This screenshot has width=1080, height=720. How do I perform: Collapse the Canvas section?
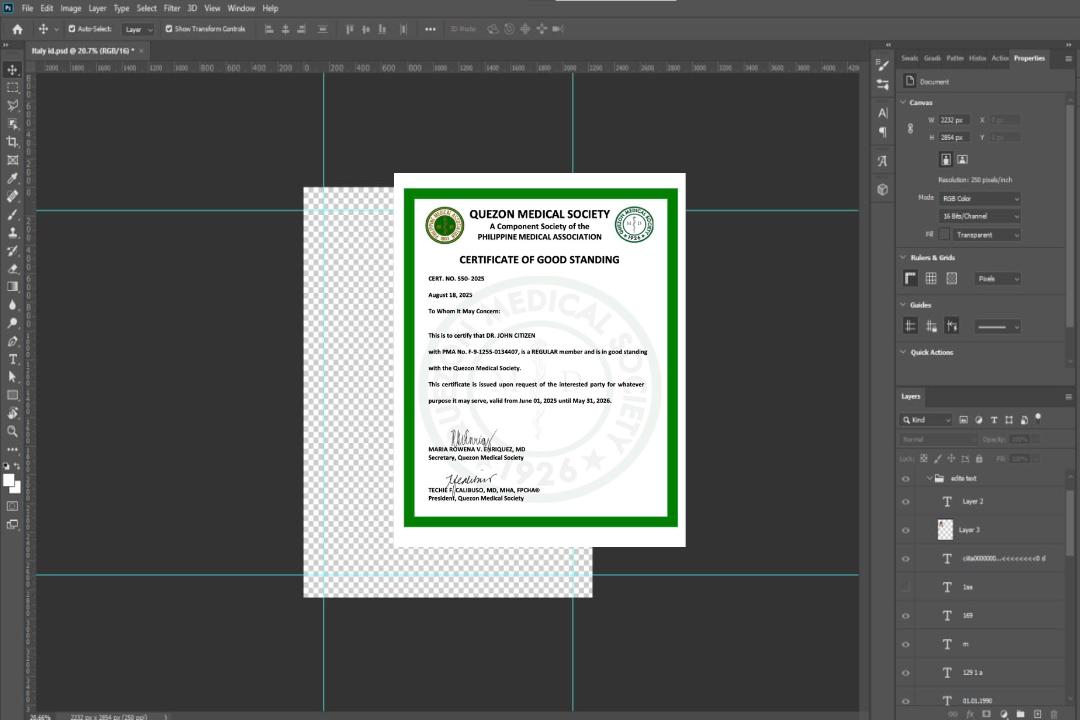click(x=904, y=103)
